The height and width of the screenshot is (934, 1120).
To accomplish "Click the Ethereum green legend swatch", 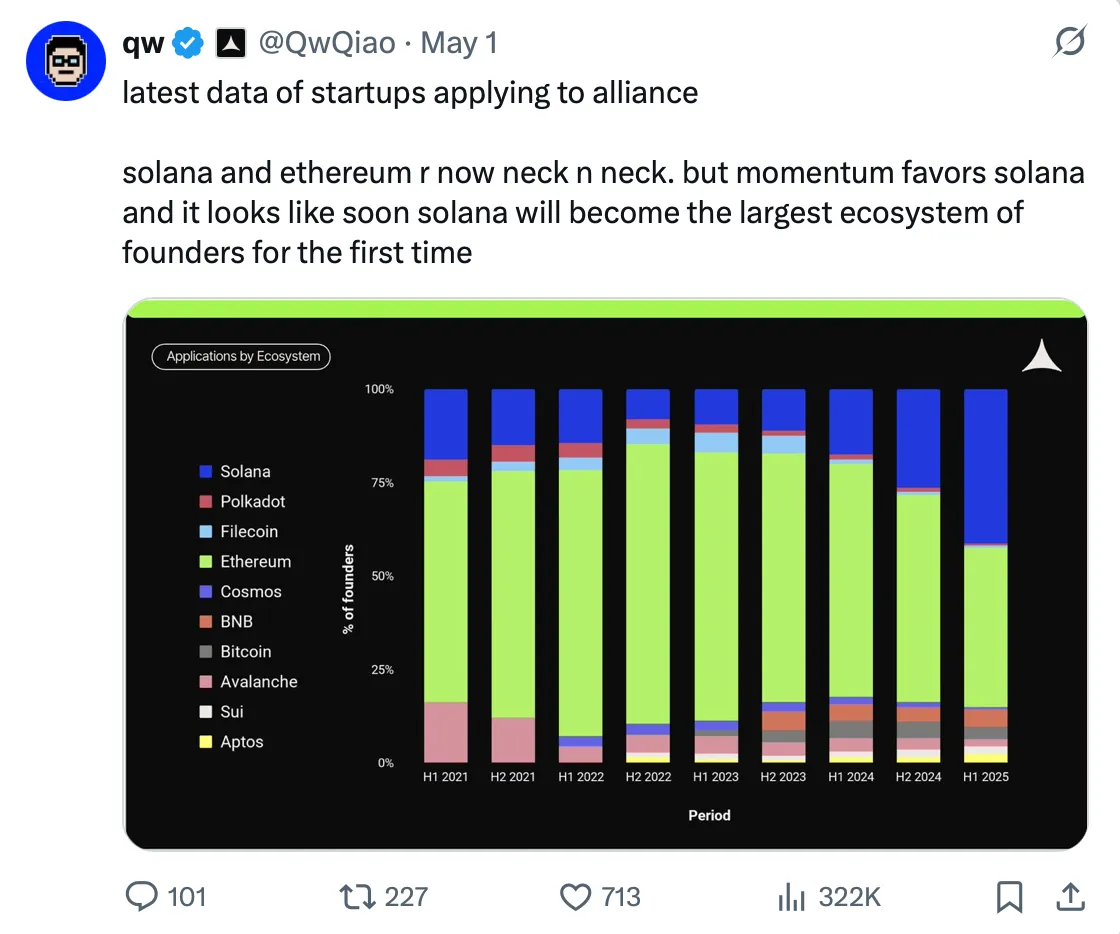I will tap(207, 561).
